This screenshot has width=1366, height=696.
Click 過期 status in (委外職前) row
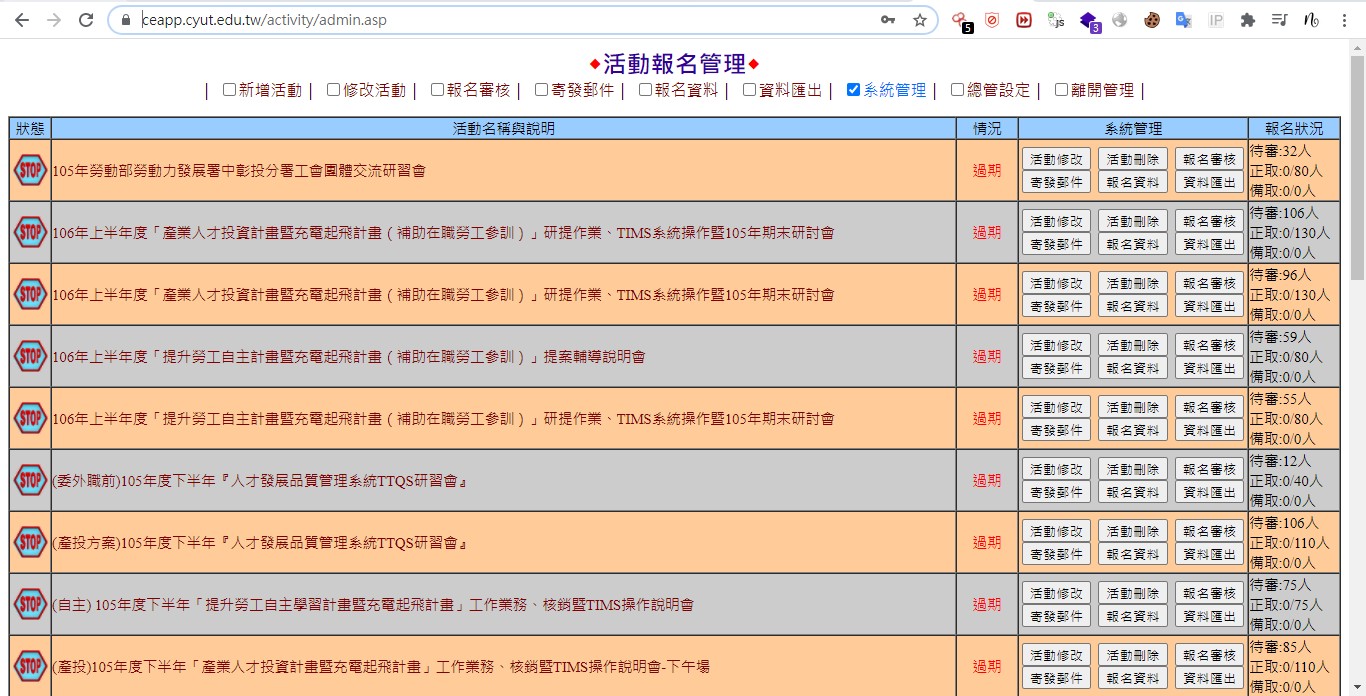click(x=987, y=481)
